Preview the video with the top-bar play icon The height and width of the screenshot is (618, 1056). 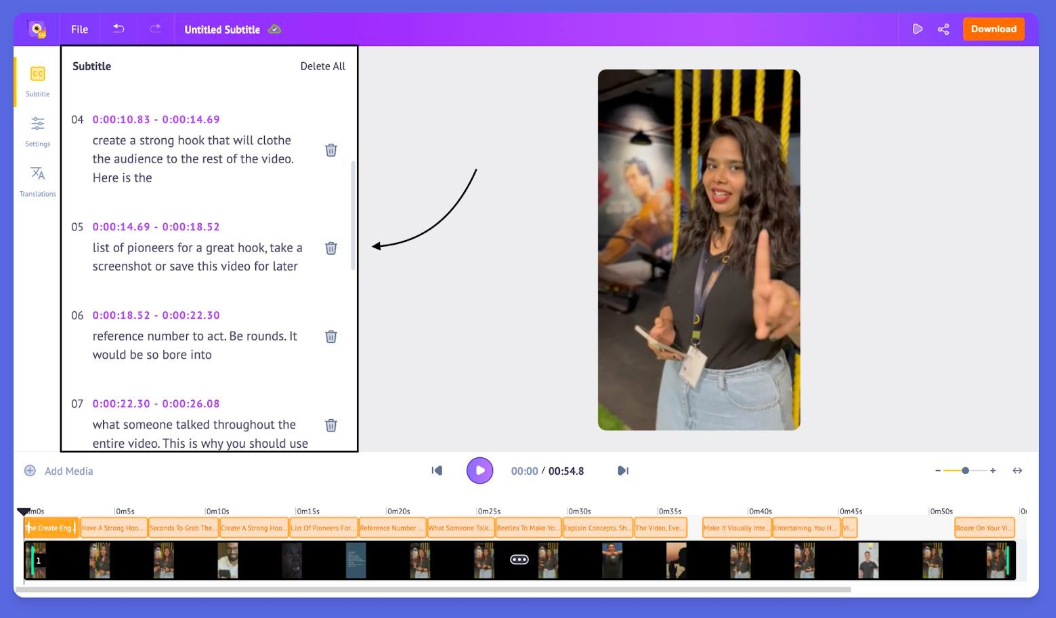(x=917, y=29)
